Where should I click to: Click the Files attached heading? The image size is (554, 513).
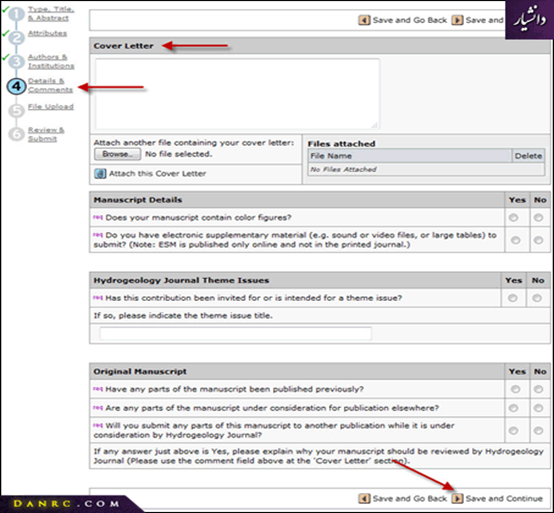[x=341, y=144]
